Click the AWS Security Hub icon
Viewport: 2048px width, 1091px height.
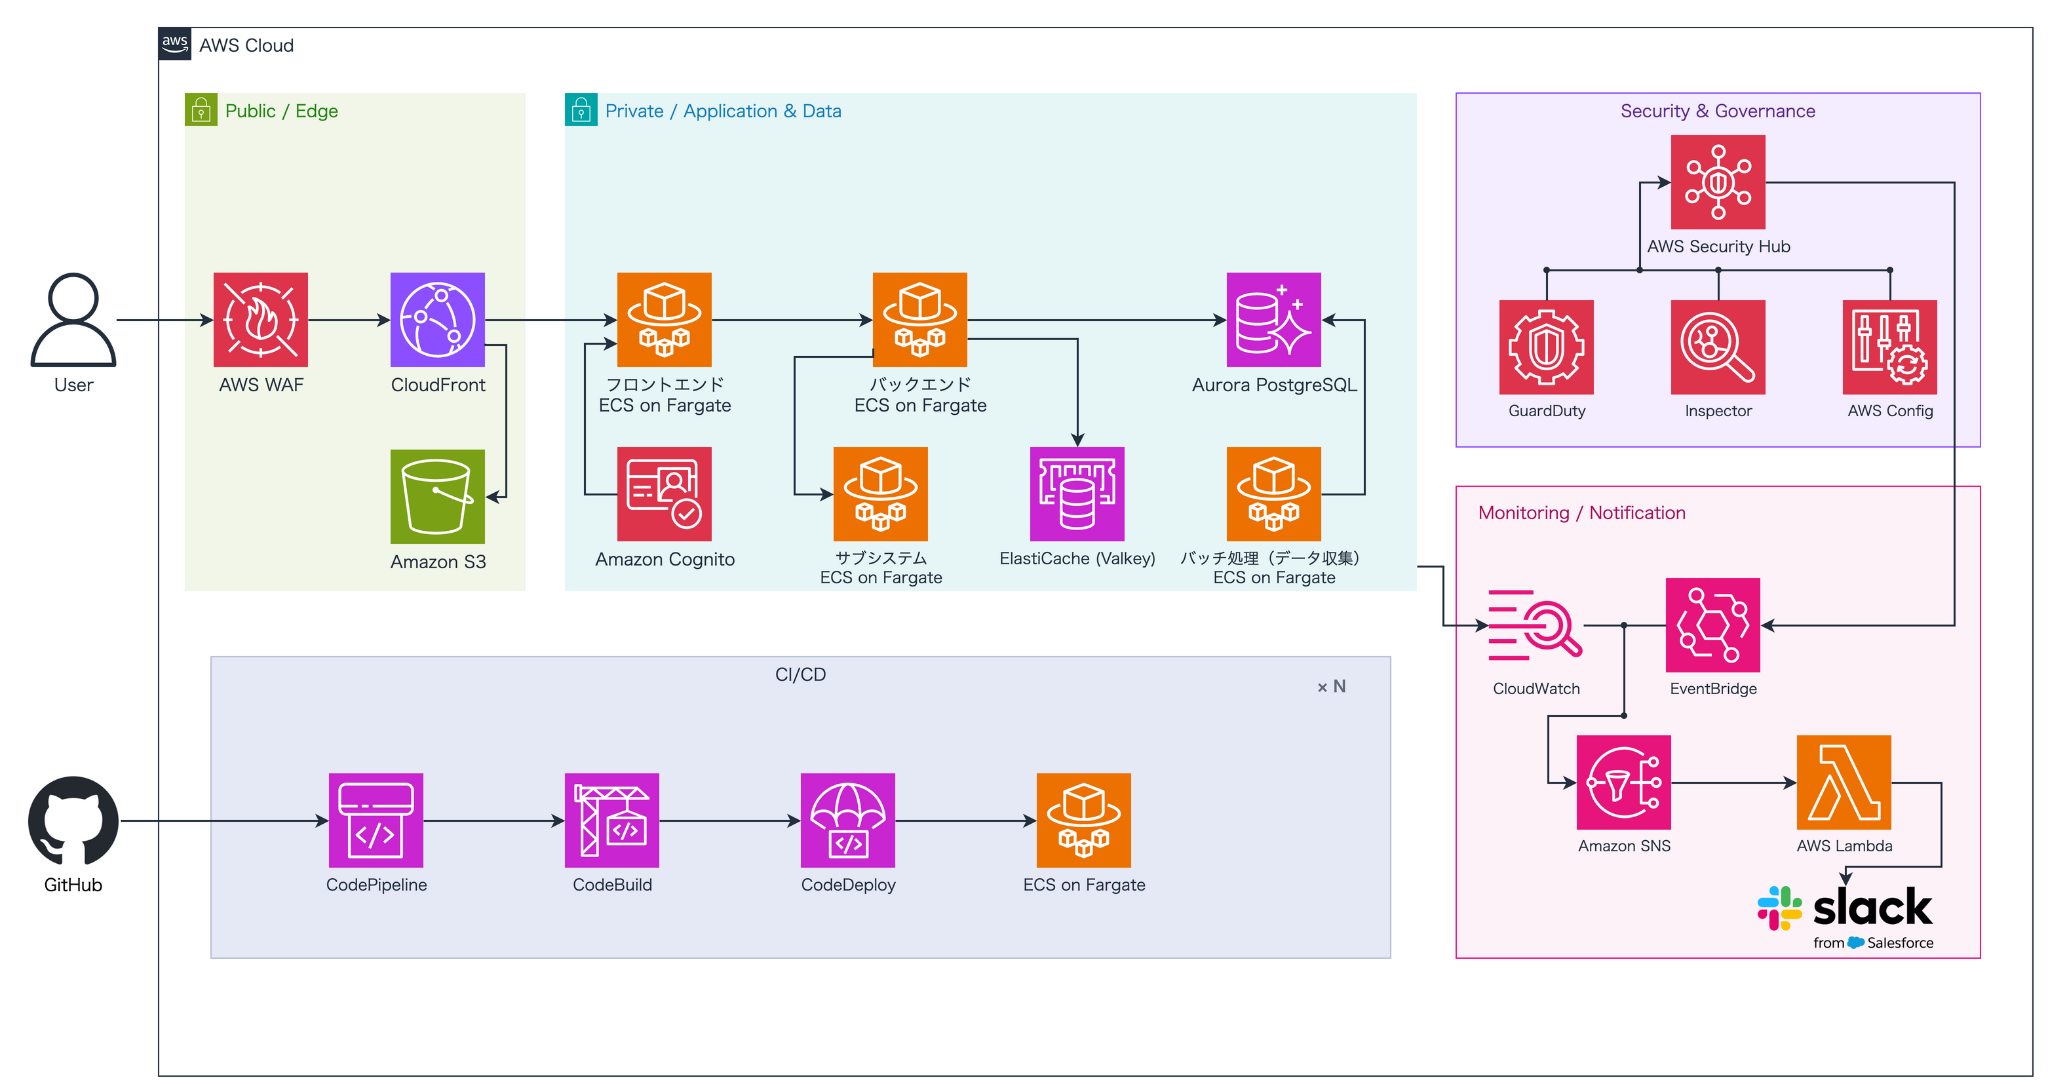point(1718,182)
